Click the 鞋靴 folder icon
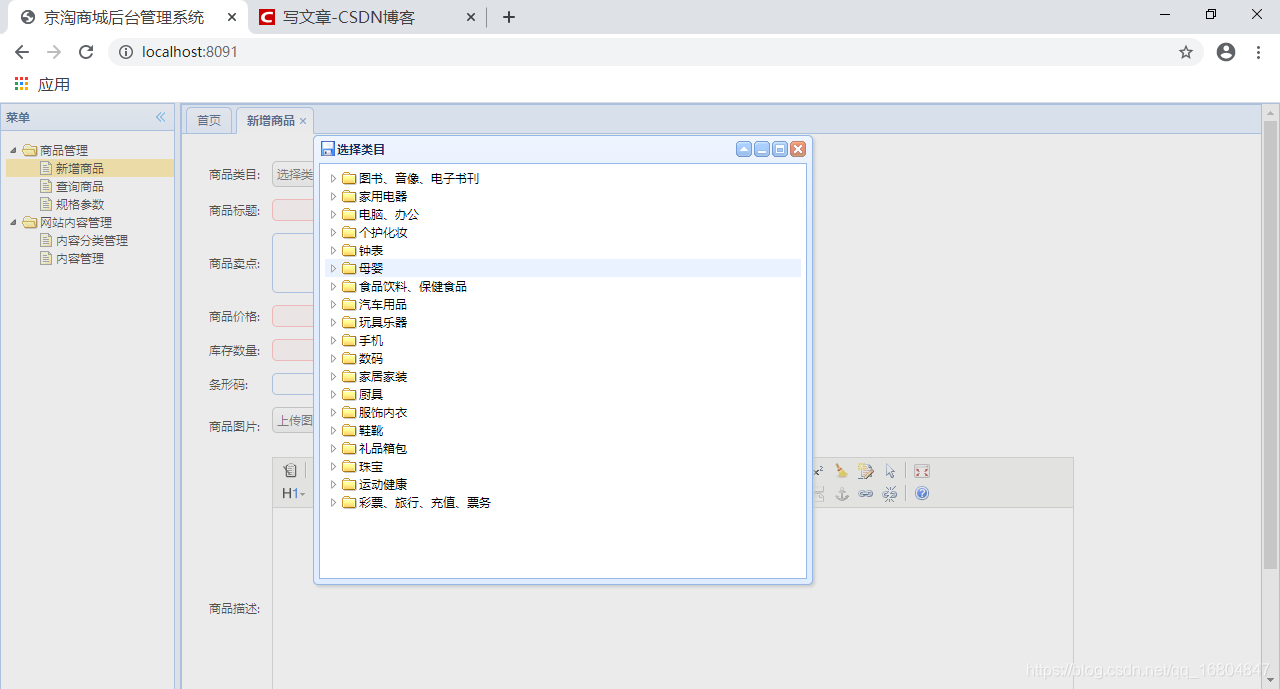1280x689 pixels. click(349, 431)
